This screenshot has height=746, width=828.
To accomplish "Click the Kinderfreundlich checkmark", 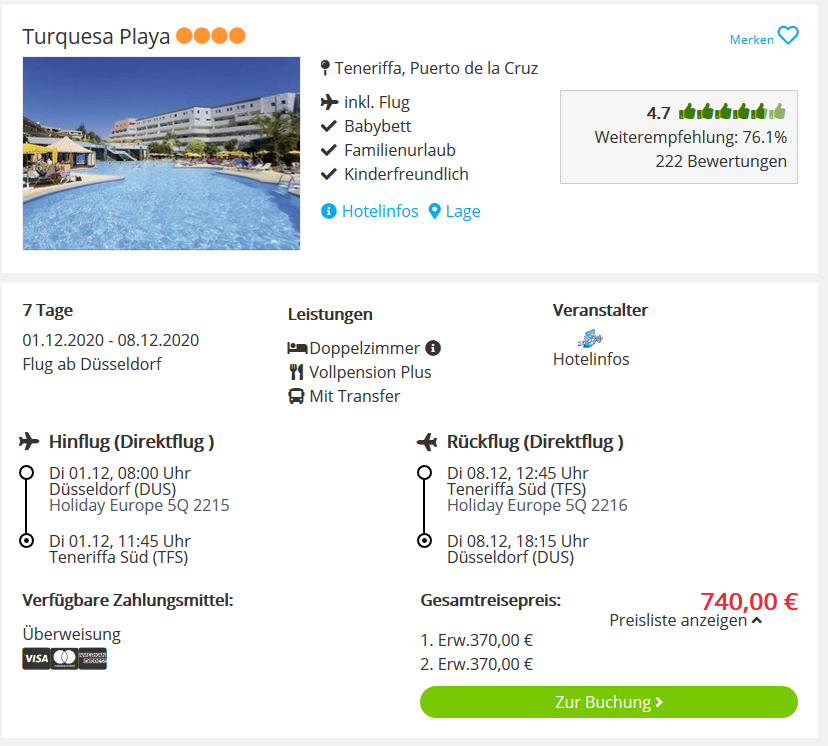I will click(328, 174).
